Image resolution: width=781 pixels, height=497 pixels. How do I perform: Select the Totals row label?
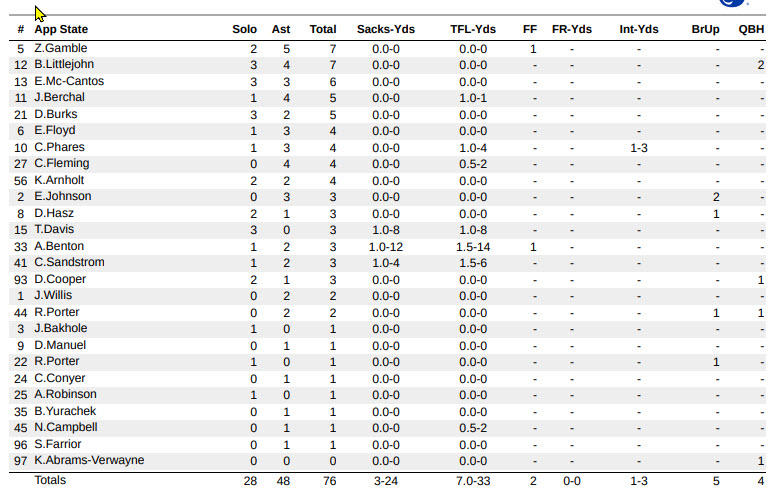[x=51, y=481]
